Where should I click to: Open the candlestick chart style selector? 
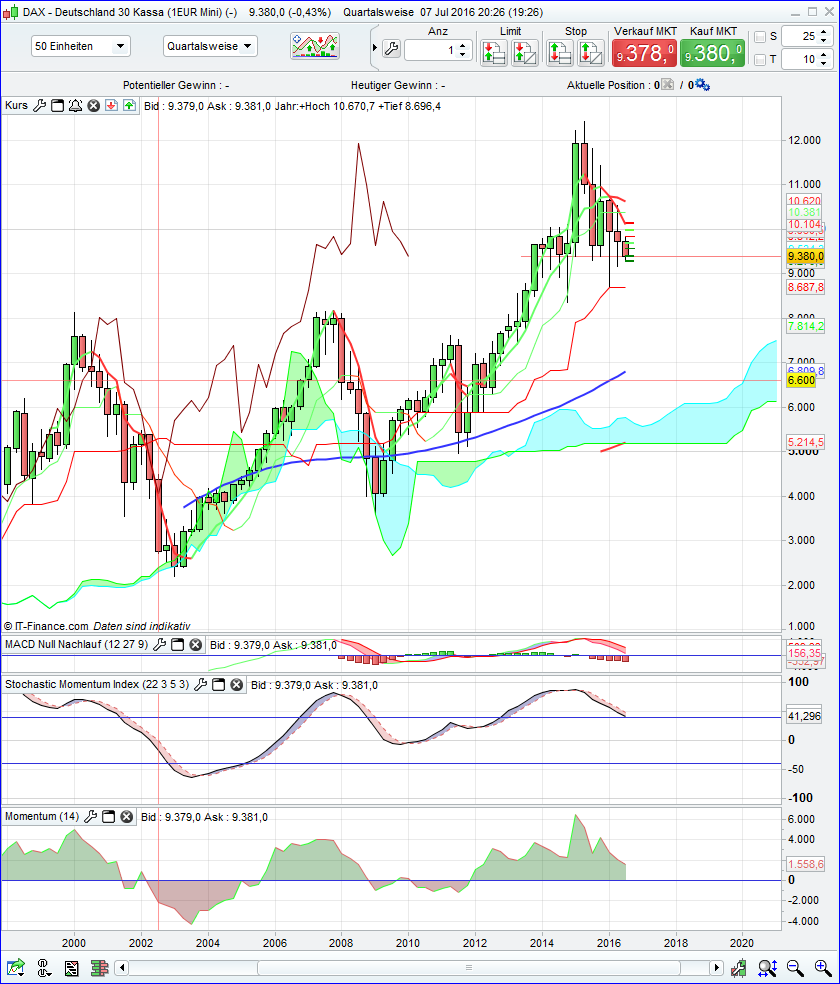[313, 46]
